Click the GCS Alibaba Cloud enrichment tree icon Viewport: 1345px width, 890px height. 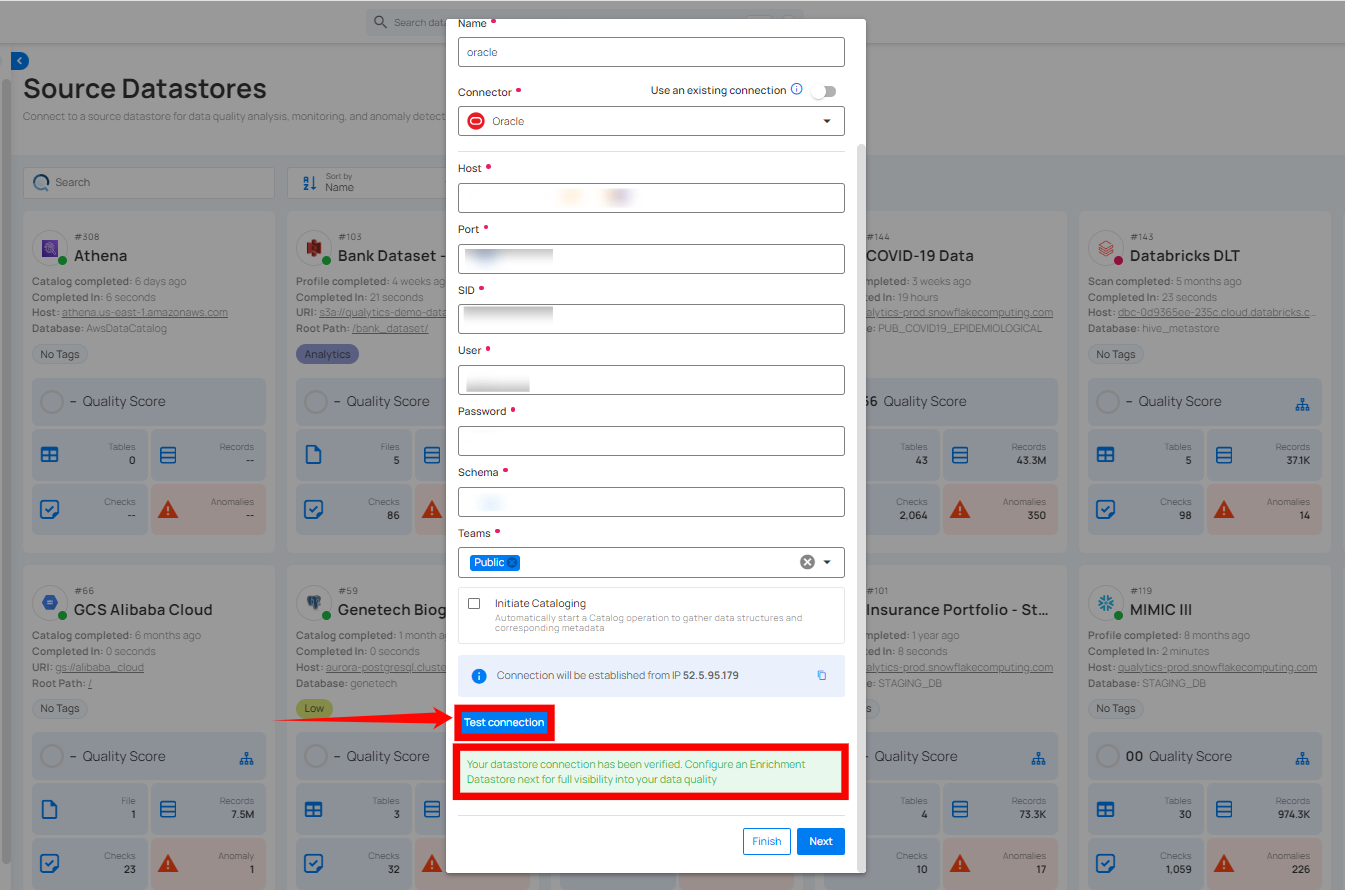click(246, 758)
